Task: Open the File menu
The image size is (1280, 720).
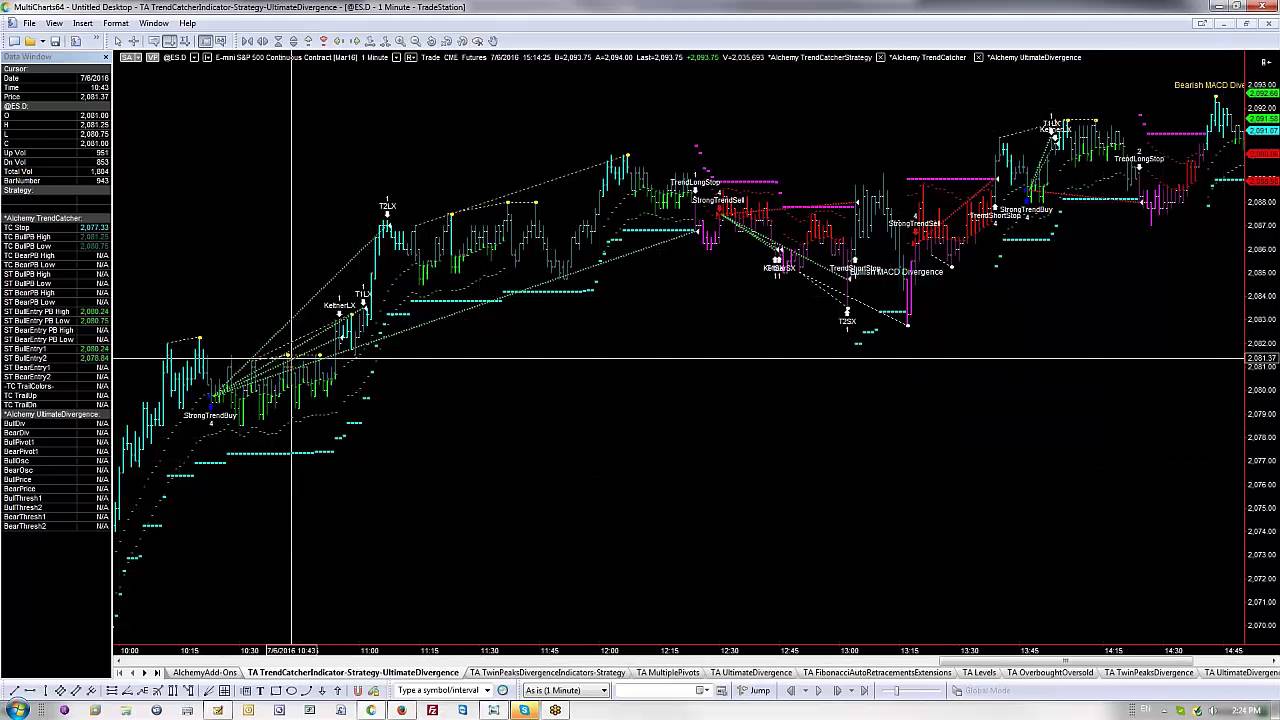Action: (29, 23)
